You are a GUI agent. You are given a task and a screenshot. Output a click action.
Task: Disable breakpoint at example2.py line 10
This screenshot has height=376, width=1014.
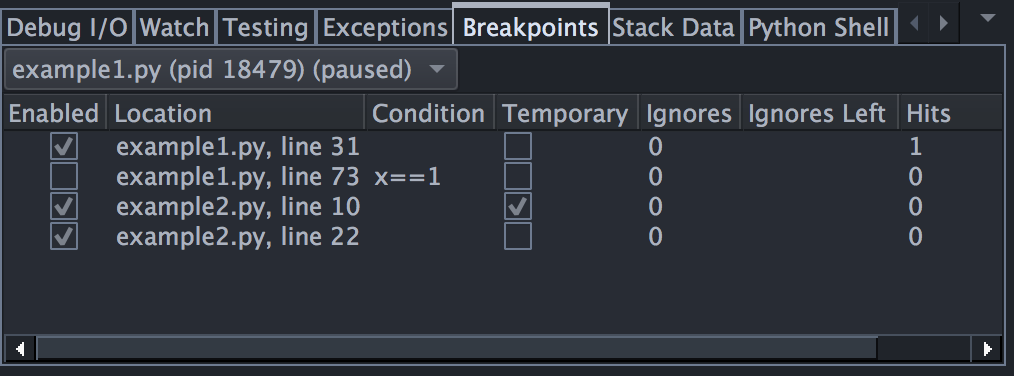pyautogui.click(x=64, y=206)
